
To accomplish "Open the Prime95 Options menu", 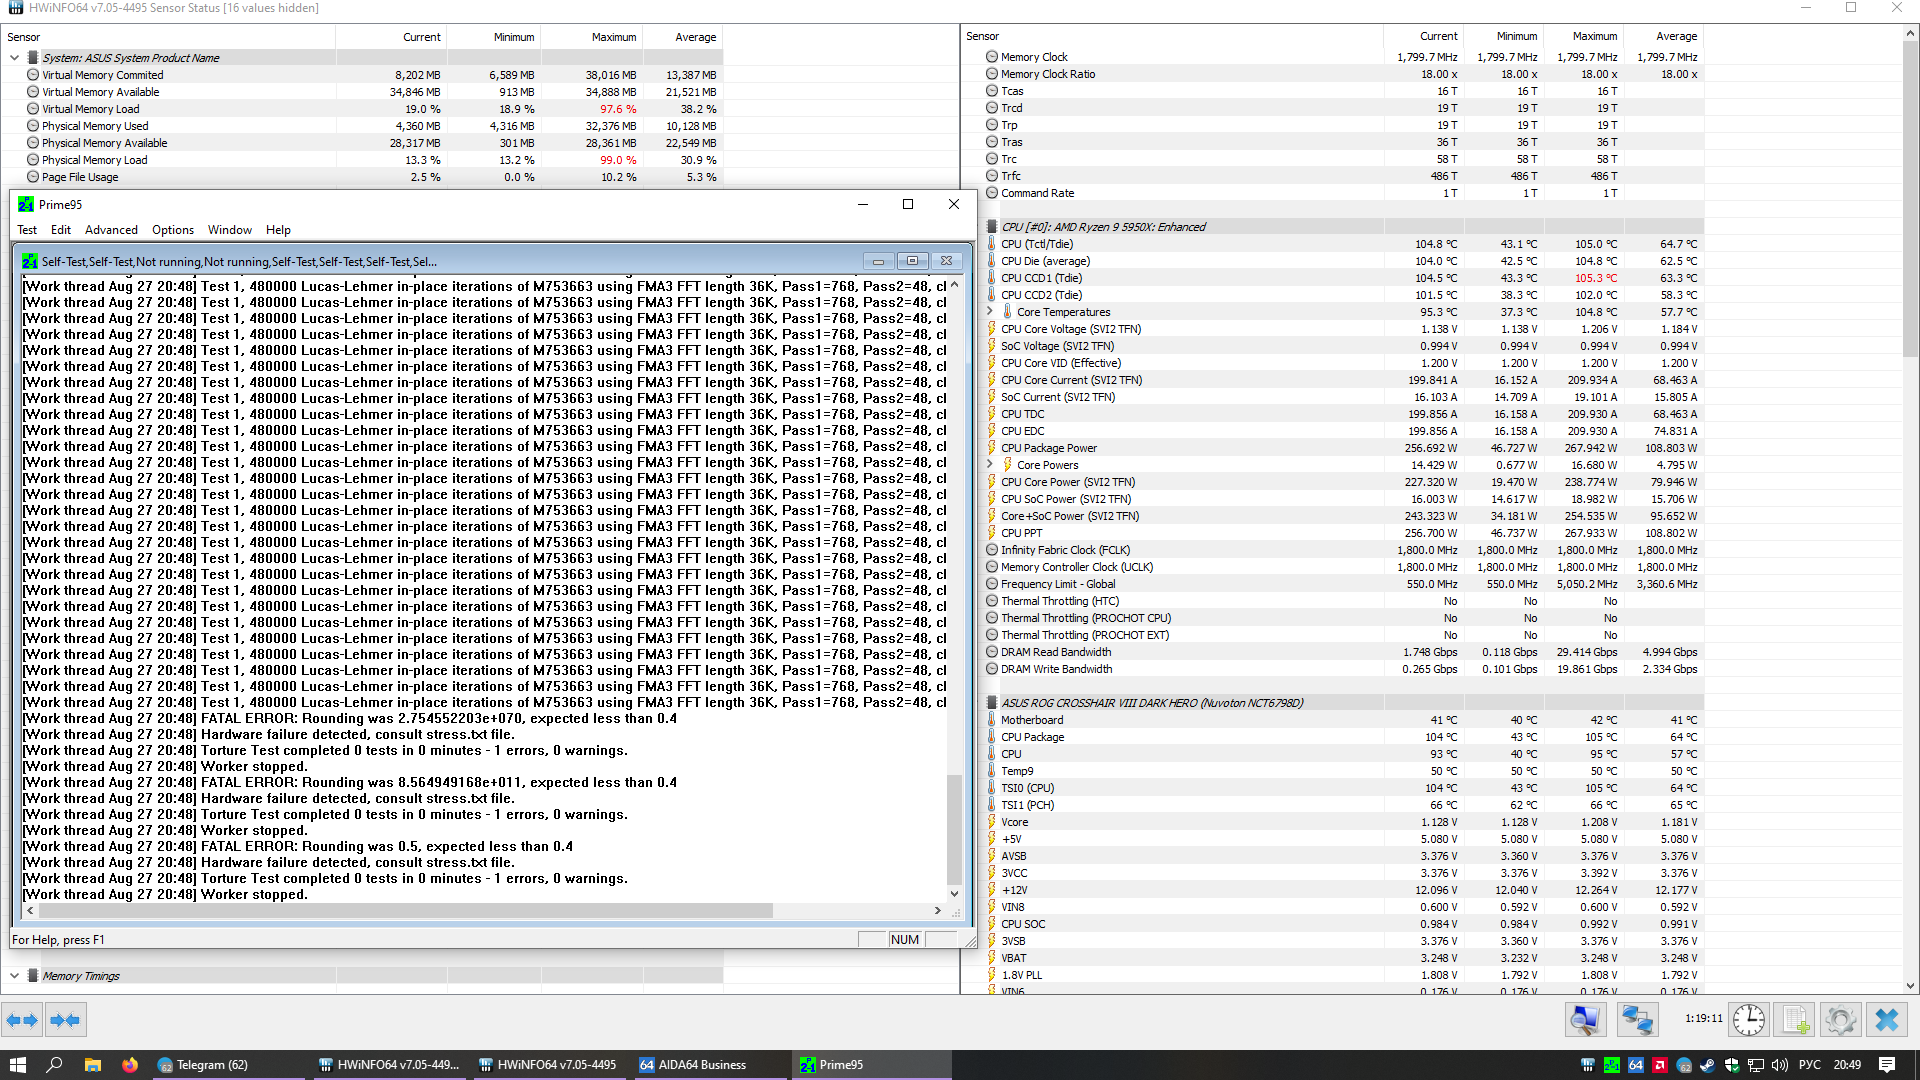I will pos(173,230).
